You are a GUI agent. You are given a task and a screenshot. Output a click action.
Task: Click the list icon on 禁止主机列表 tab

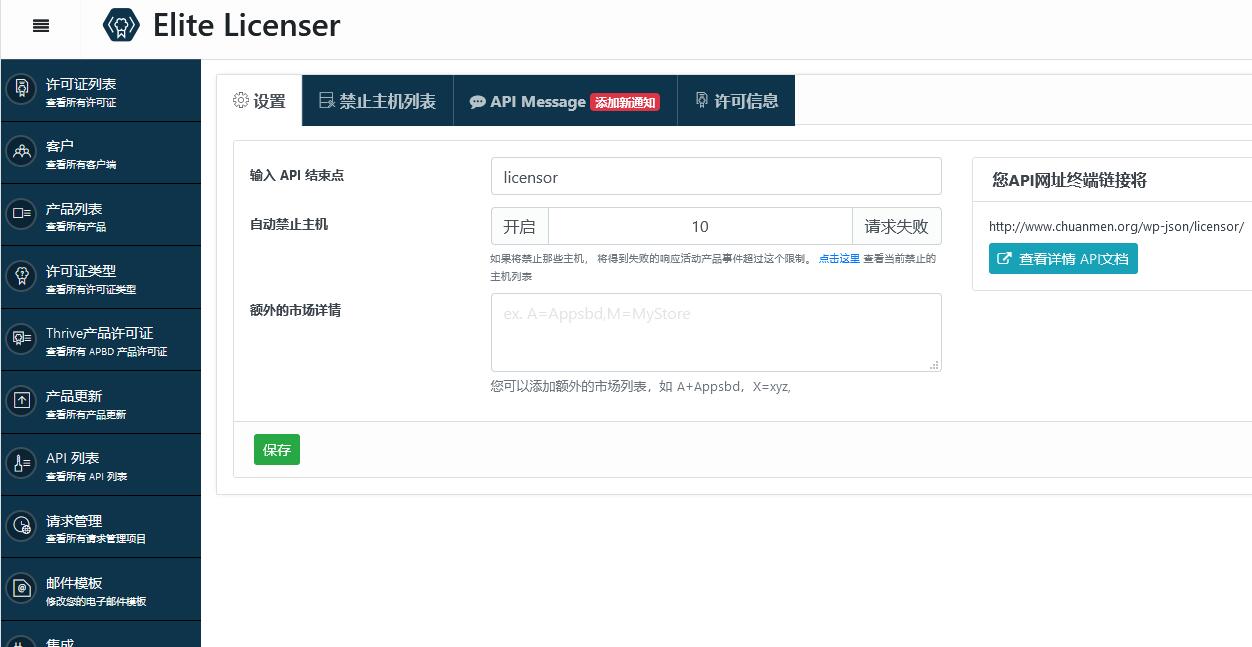(327, 100)
